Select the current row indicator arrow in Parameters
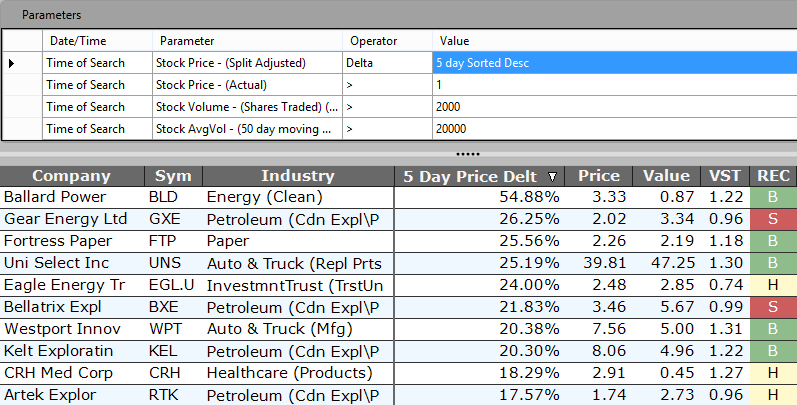The height and width of the screenshot is (405, 797). pyautogui.click(x=11, y=64)
